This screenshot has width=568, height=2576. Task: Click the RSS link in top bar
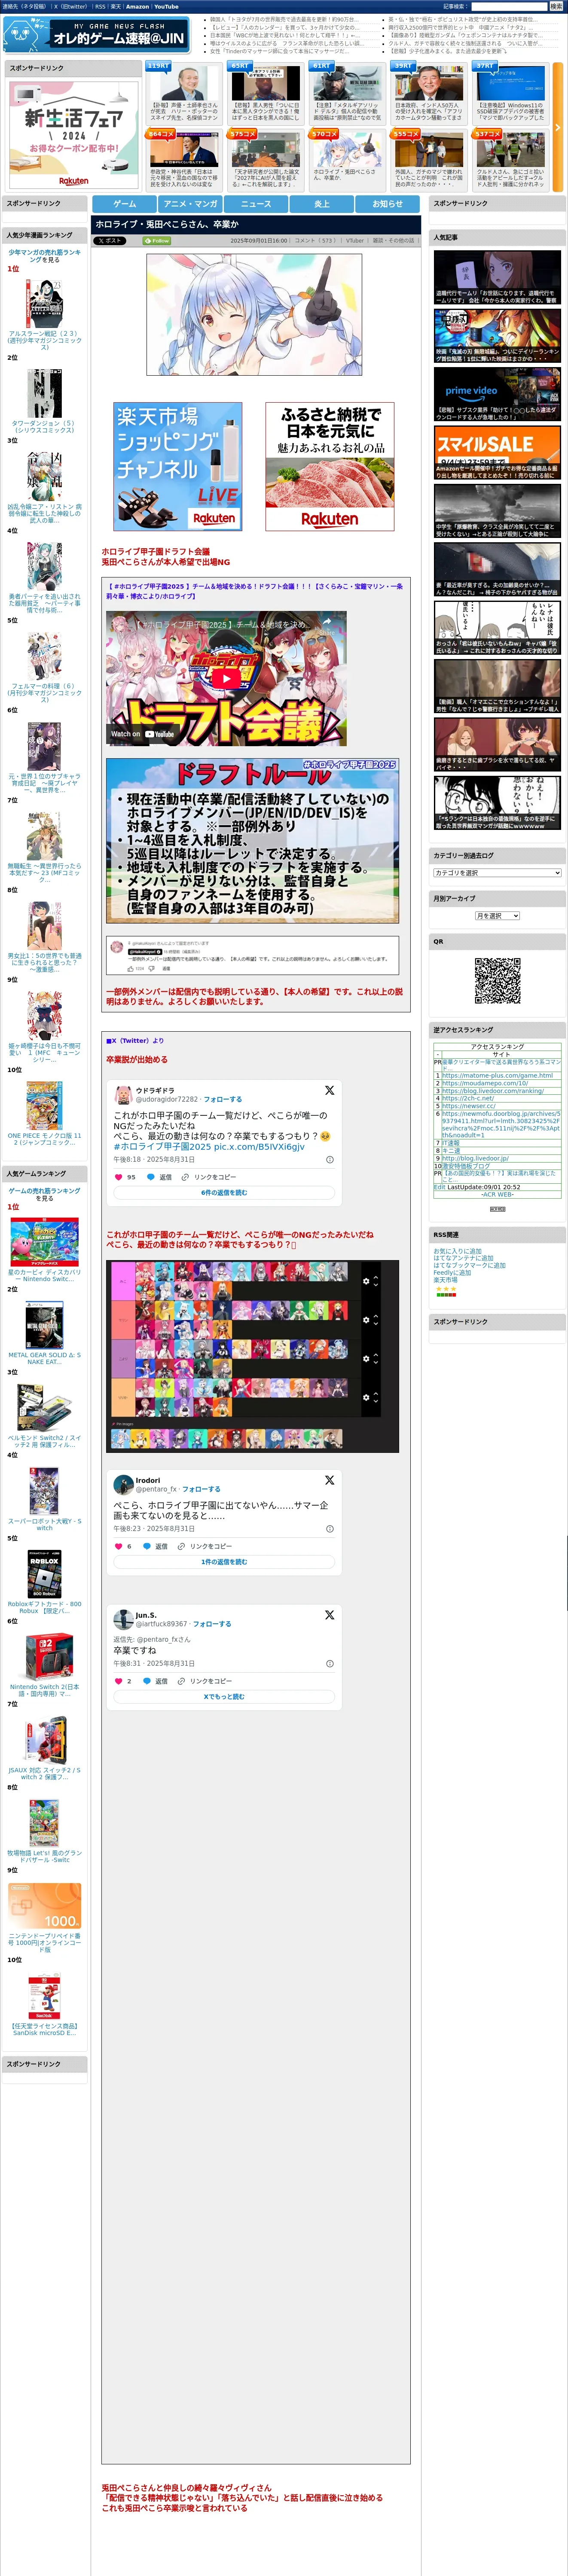tap(100, 7)
